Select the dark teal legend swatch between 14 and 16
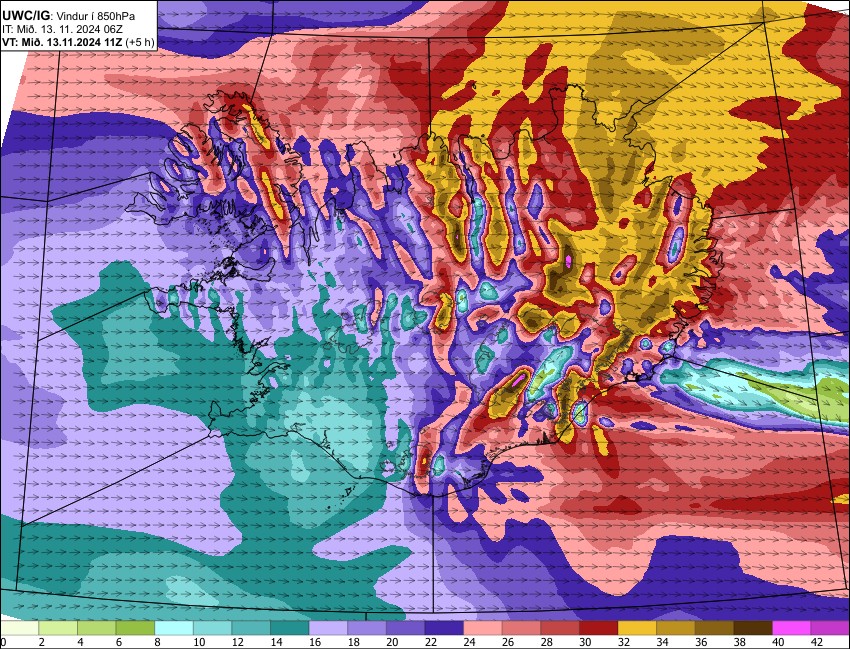This screenshot has width=850, height=649. pyautogui.click(x=290, y=628)
